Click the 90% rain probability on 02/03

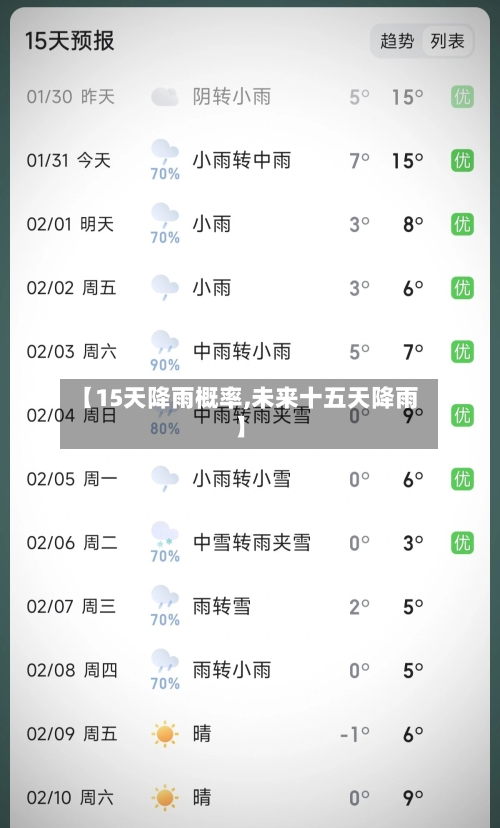[x=165, y=365]
